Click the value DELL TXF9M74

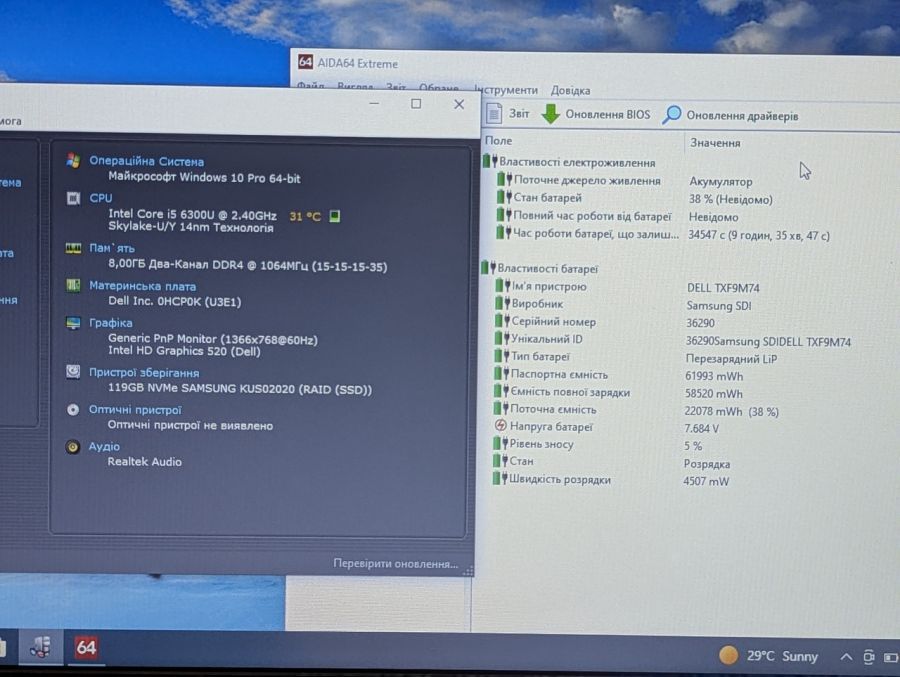click(x=723, y=288)
